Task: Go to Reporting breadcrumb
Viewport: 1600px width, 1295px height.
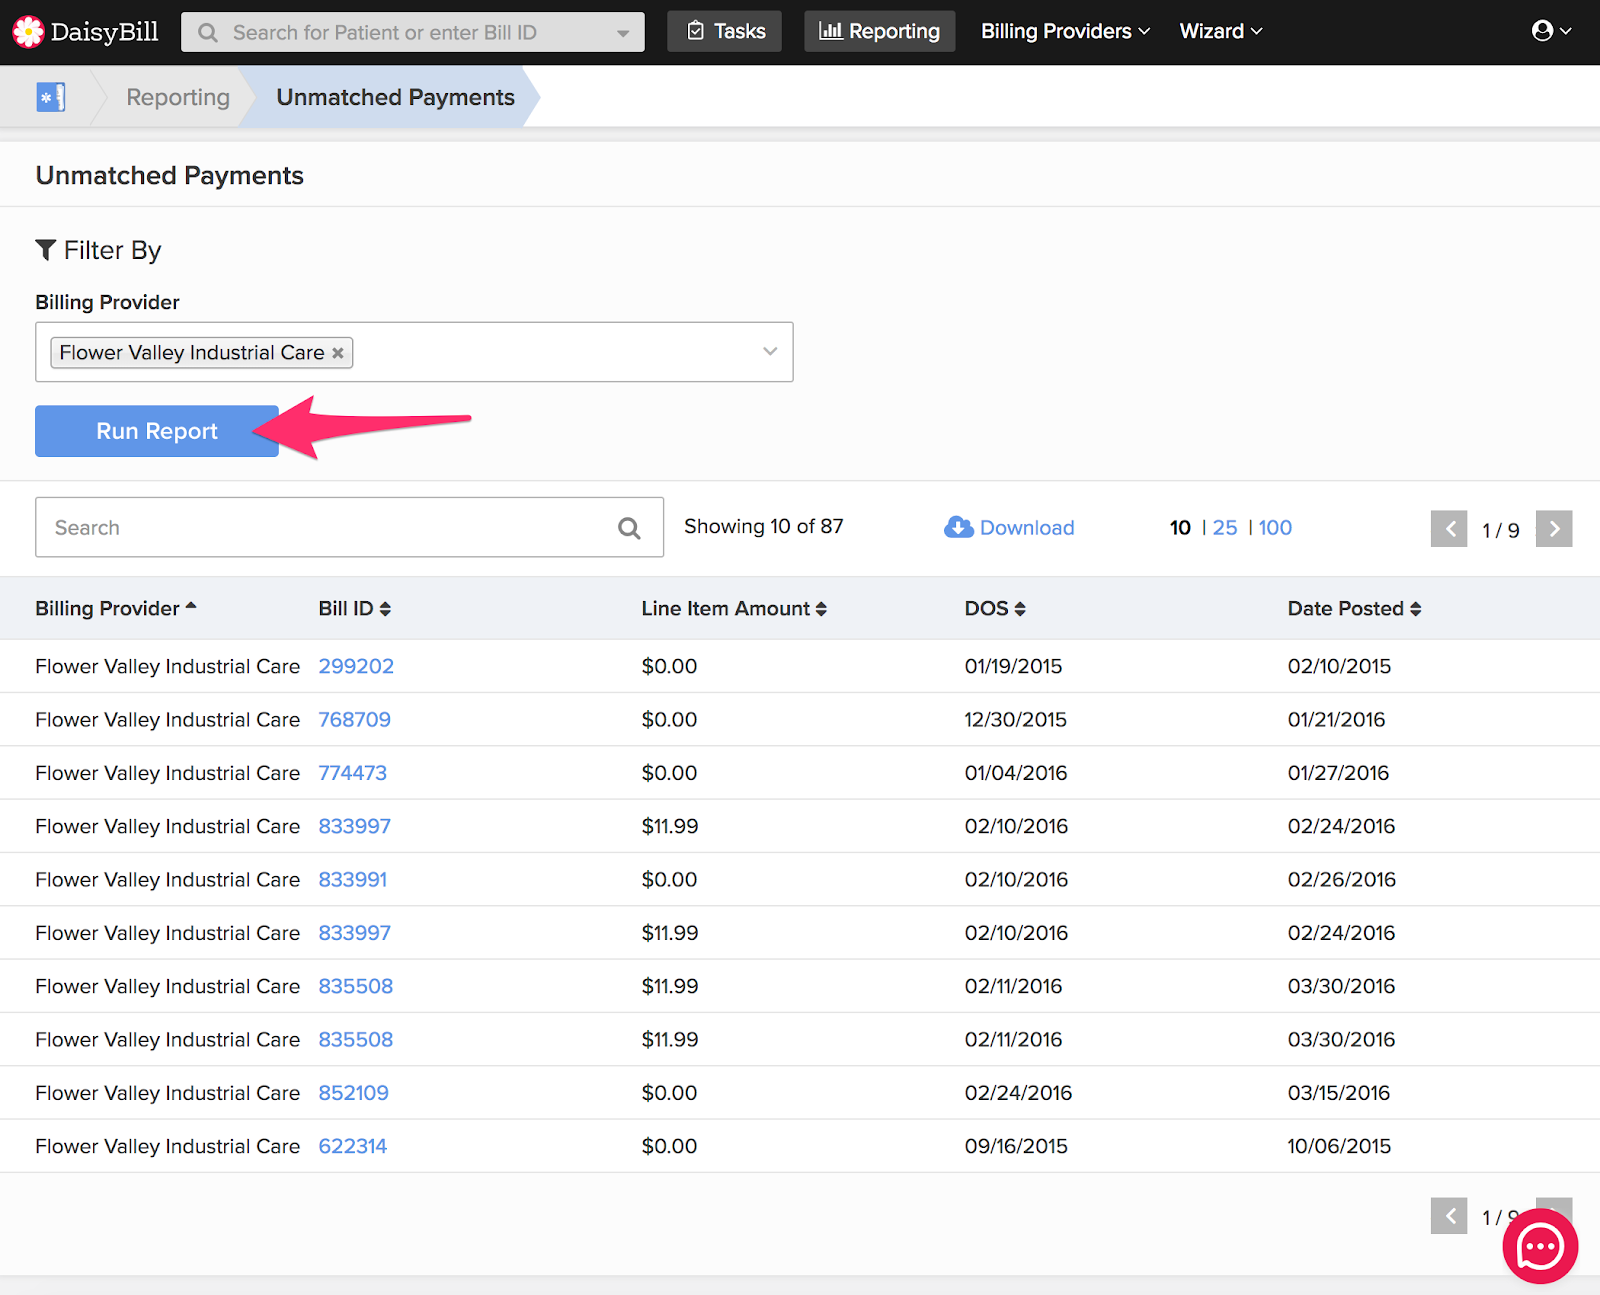Action: click(178, 97)
